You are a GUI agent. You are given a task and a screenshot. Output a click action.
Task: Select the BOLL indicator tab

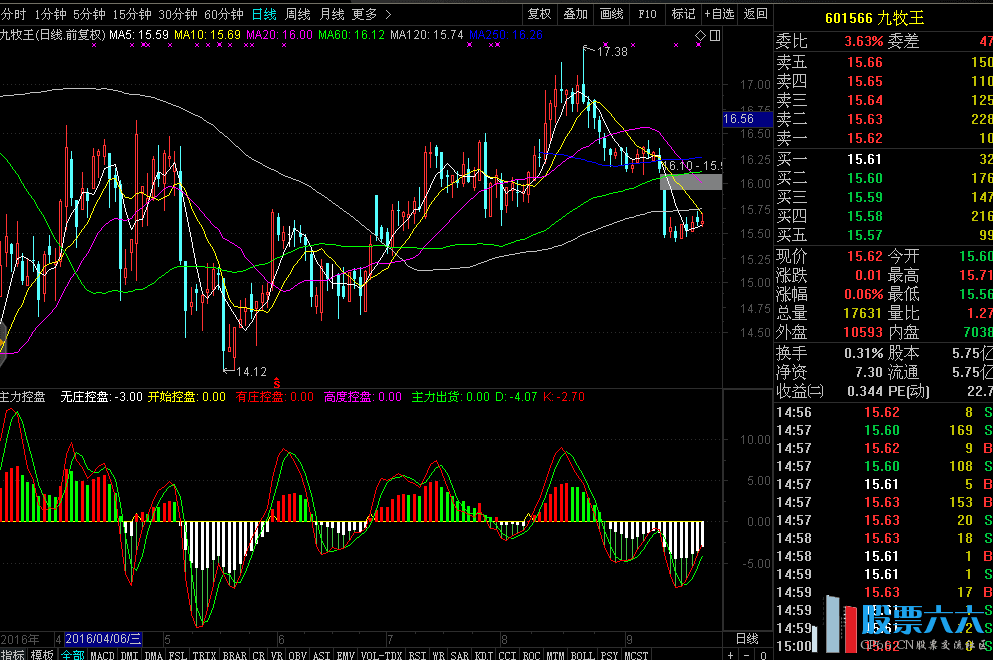tap(581, 654)
